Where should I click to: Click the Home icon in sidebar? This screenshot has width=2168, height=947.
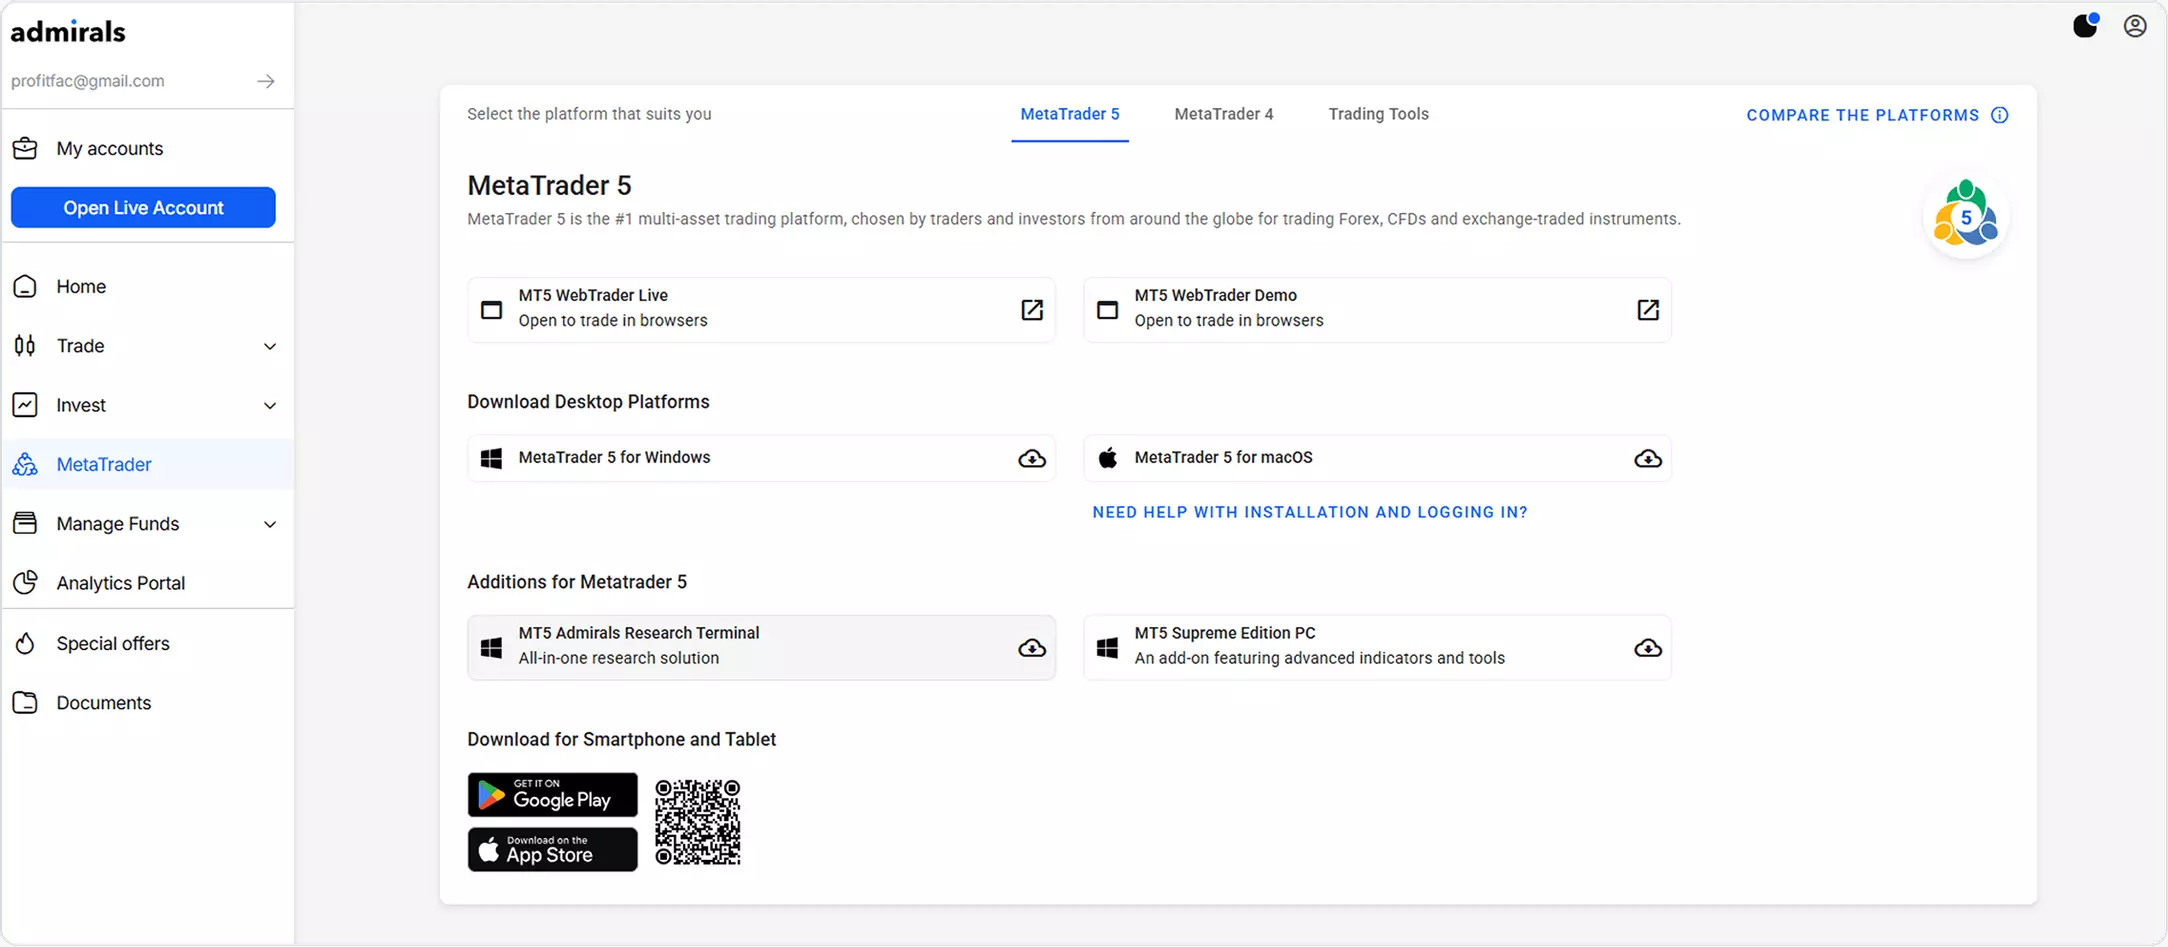[25, 287]
